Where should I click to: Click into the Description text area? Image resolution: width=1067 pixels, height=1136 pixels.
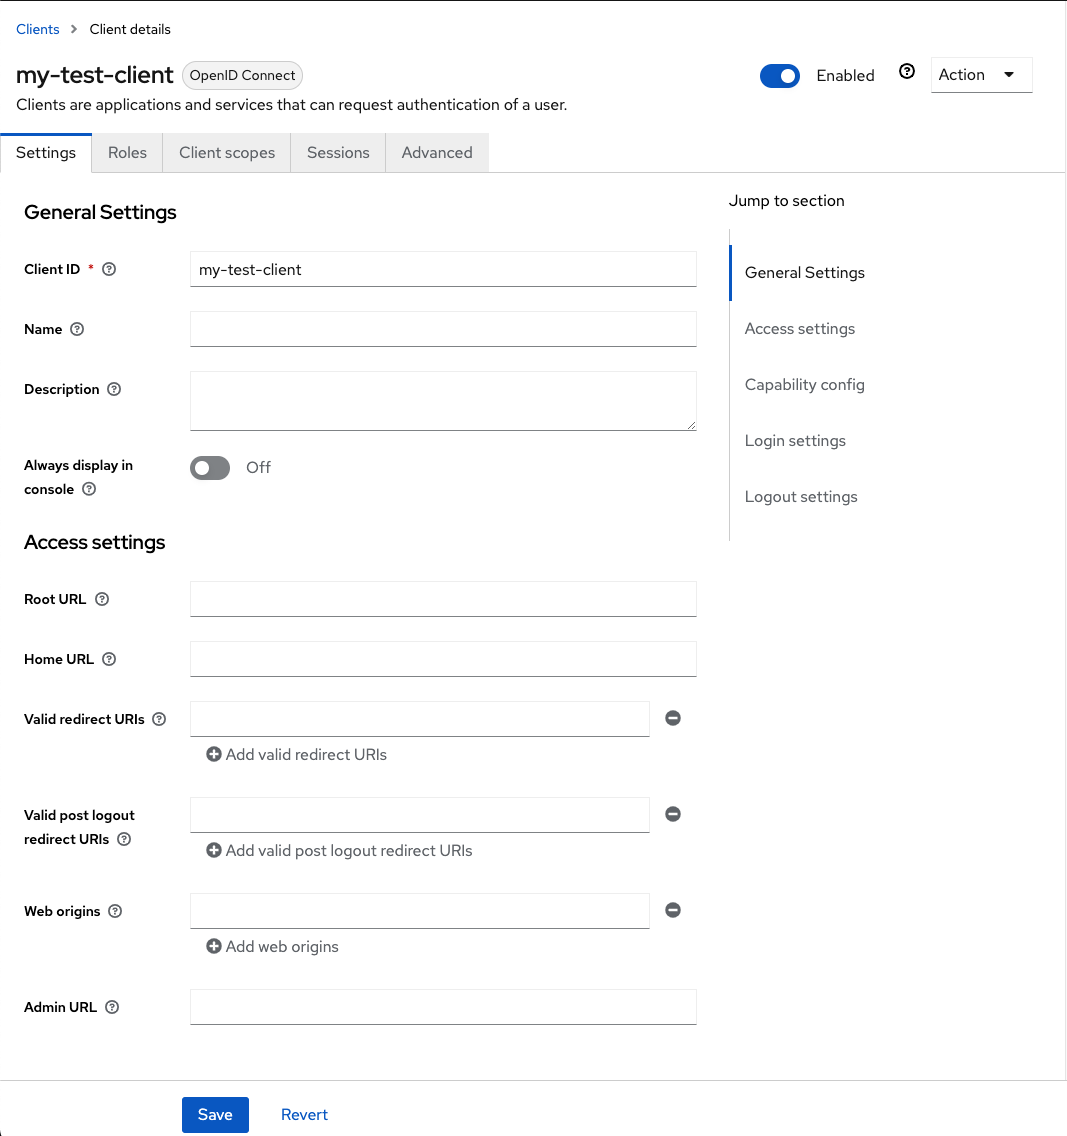click(x=443, y=401)
